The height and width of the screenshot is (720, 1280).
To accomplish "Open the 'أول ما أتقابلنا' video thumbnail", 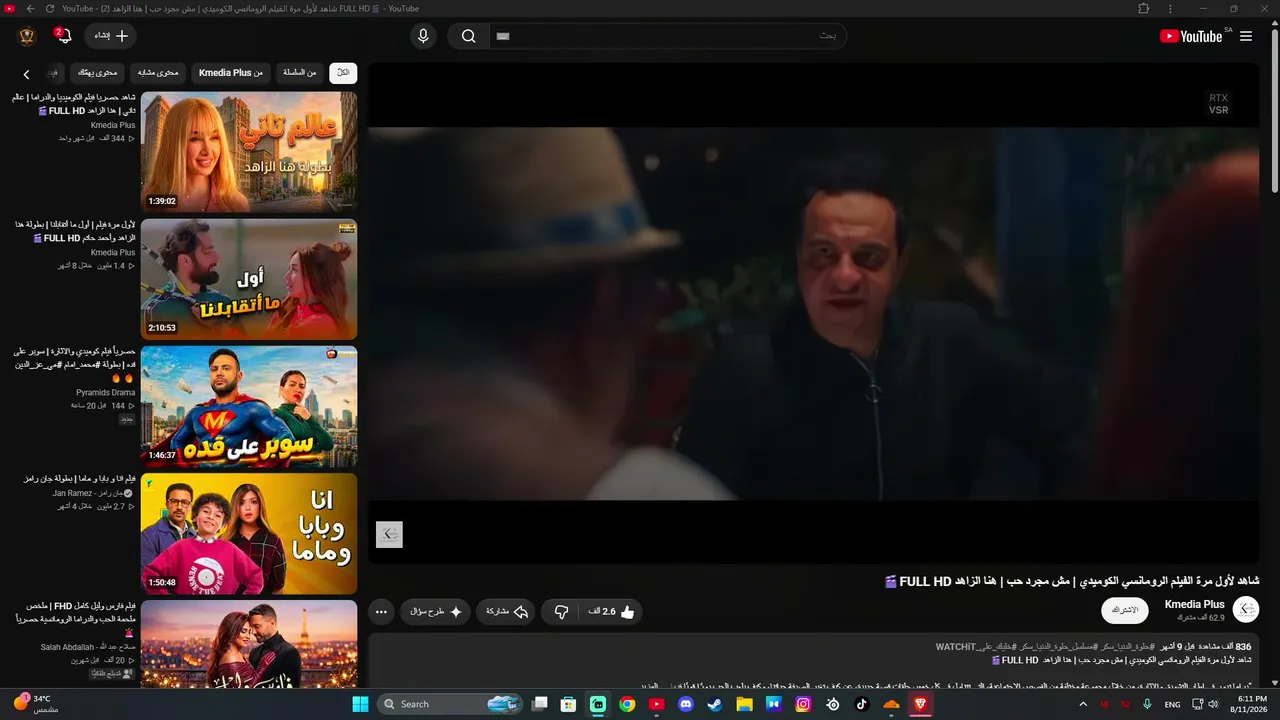I will [x=249, y=279].
